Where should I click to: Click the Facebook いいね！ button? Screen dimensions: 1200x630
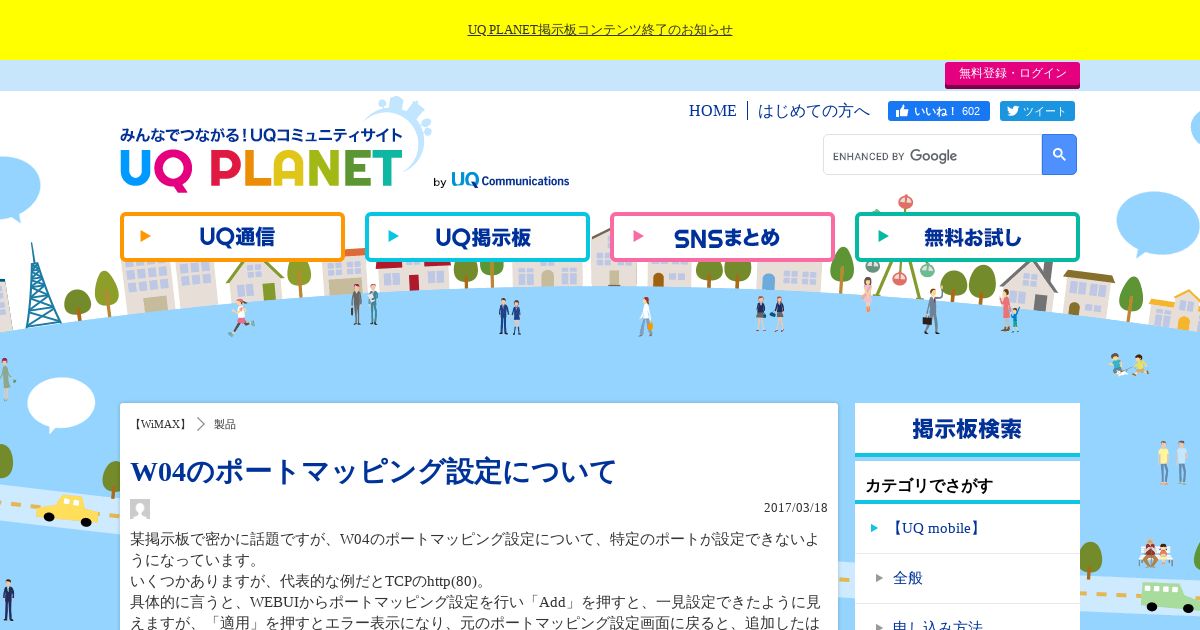pyautogui.click(x=939, y=111)
